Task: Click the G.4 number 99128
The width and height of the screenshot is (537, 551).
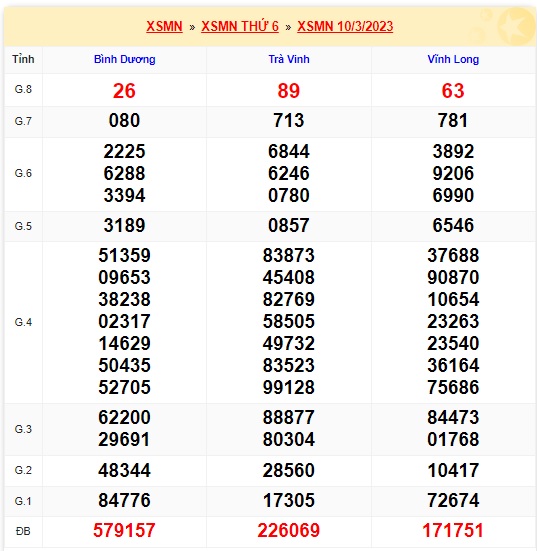Action: 289,388
